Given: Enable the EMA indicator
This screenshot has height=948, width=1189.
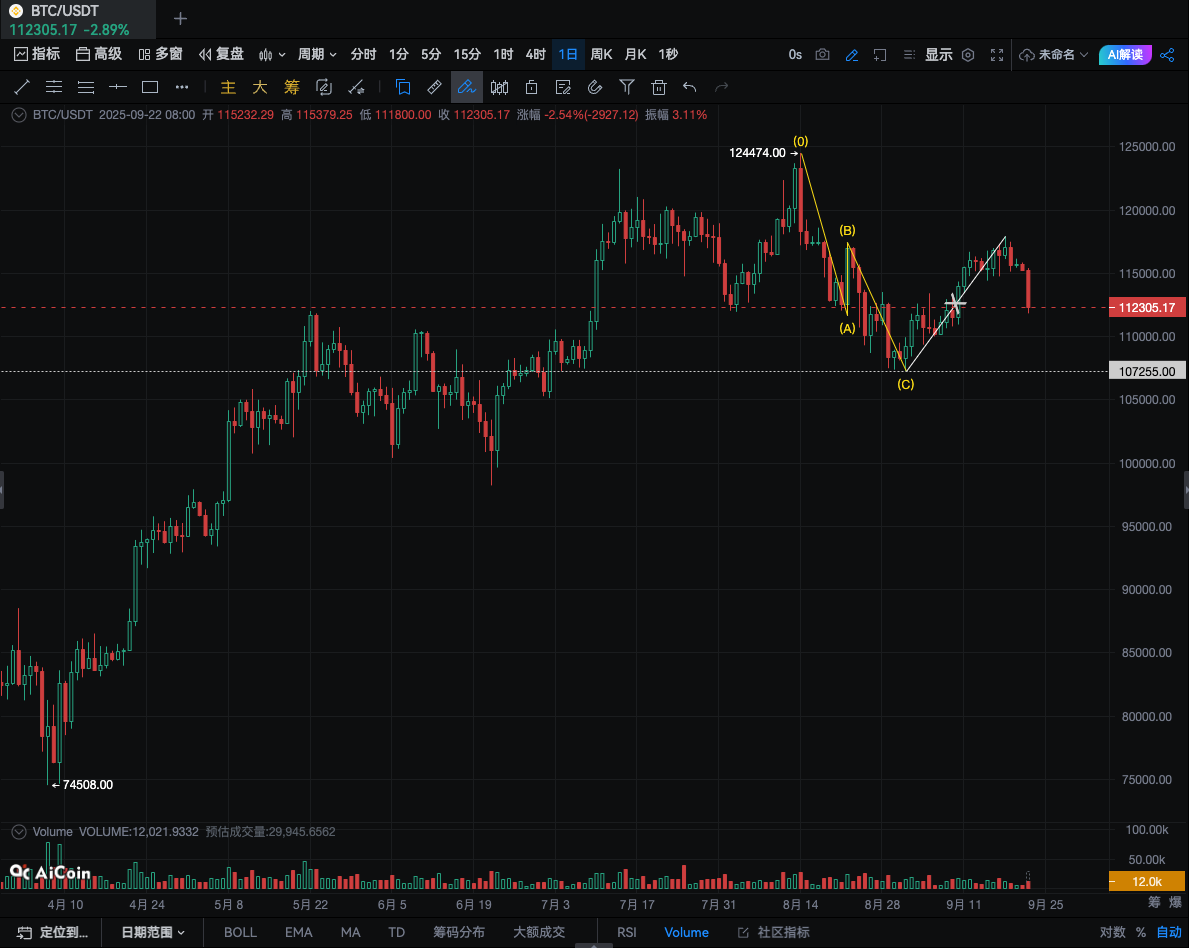Looking at the screenshot, I should pyautogui.click(x=298, y=932).
